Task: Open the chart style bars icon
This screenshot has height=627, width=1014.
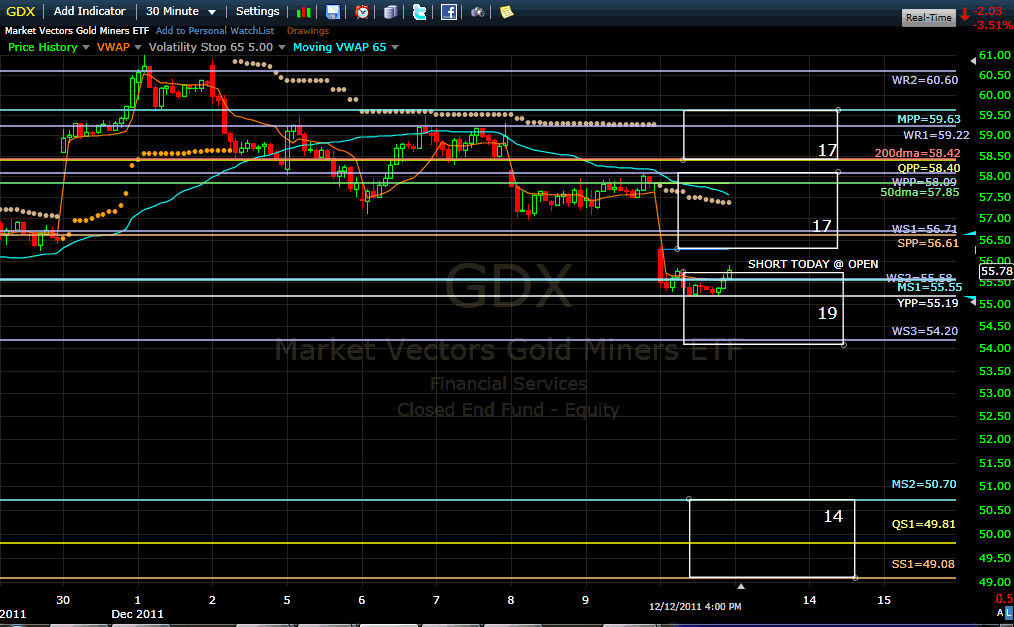Action: pyautogui.click(x=303, y=12)
